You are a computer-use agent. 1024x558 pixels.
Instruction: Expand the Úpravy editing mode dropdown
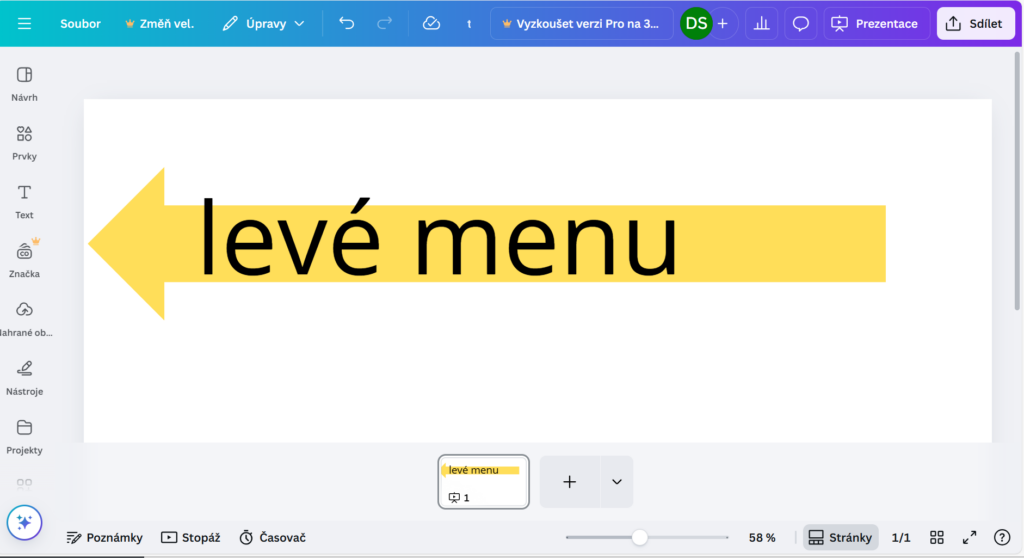point(264,23)
